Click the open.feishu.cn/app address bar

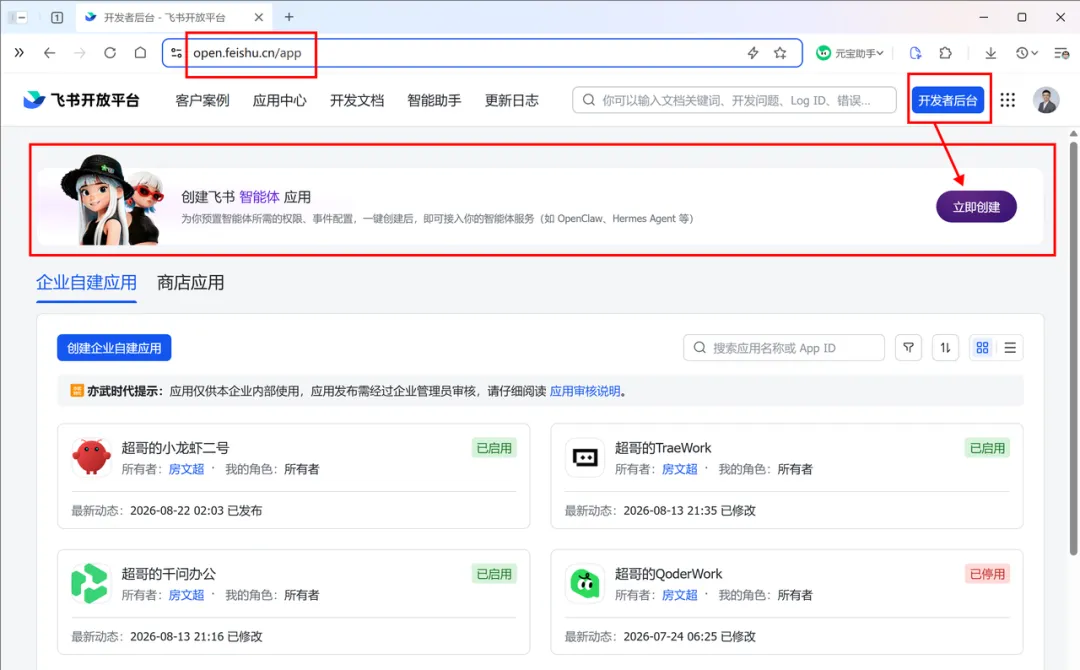tap(482, 53)
